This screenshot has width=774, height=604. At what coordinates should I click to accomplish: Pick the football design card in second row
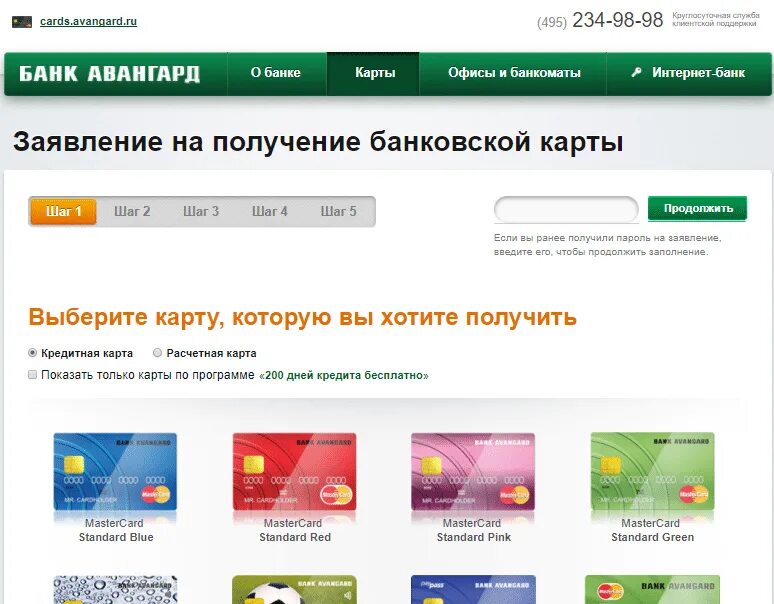coord(294,590)
